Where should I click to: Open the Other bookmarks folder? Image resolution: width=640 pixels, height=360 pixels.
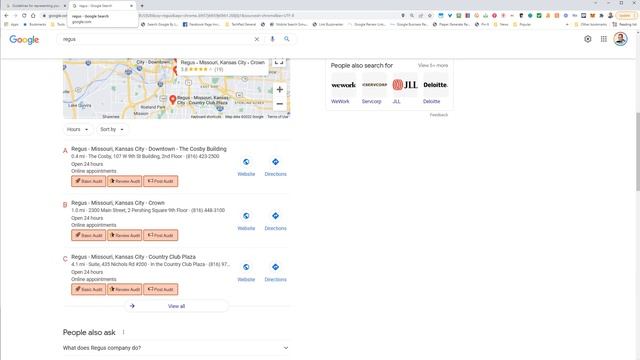(x=591, y=24)
